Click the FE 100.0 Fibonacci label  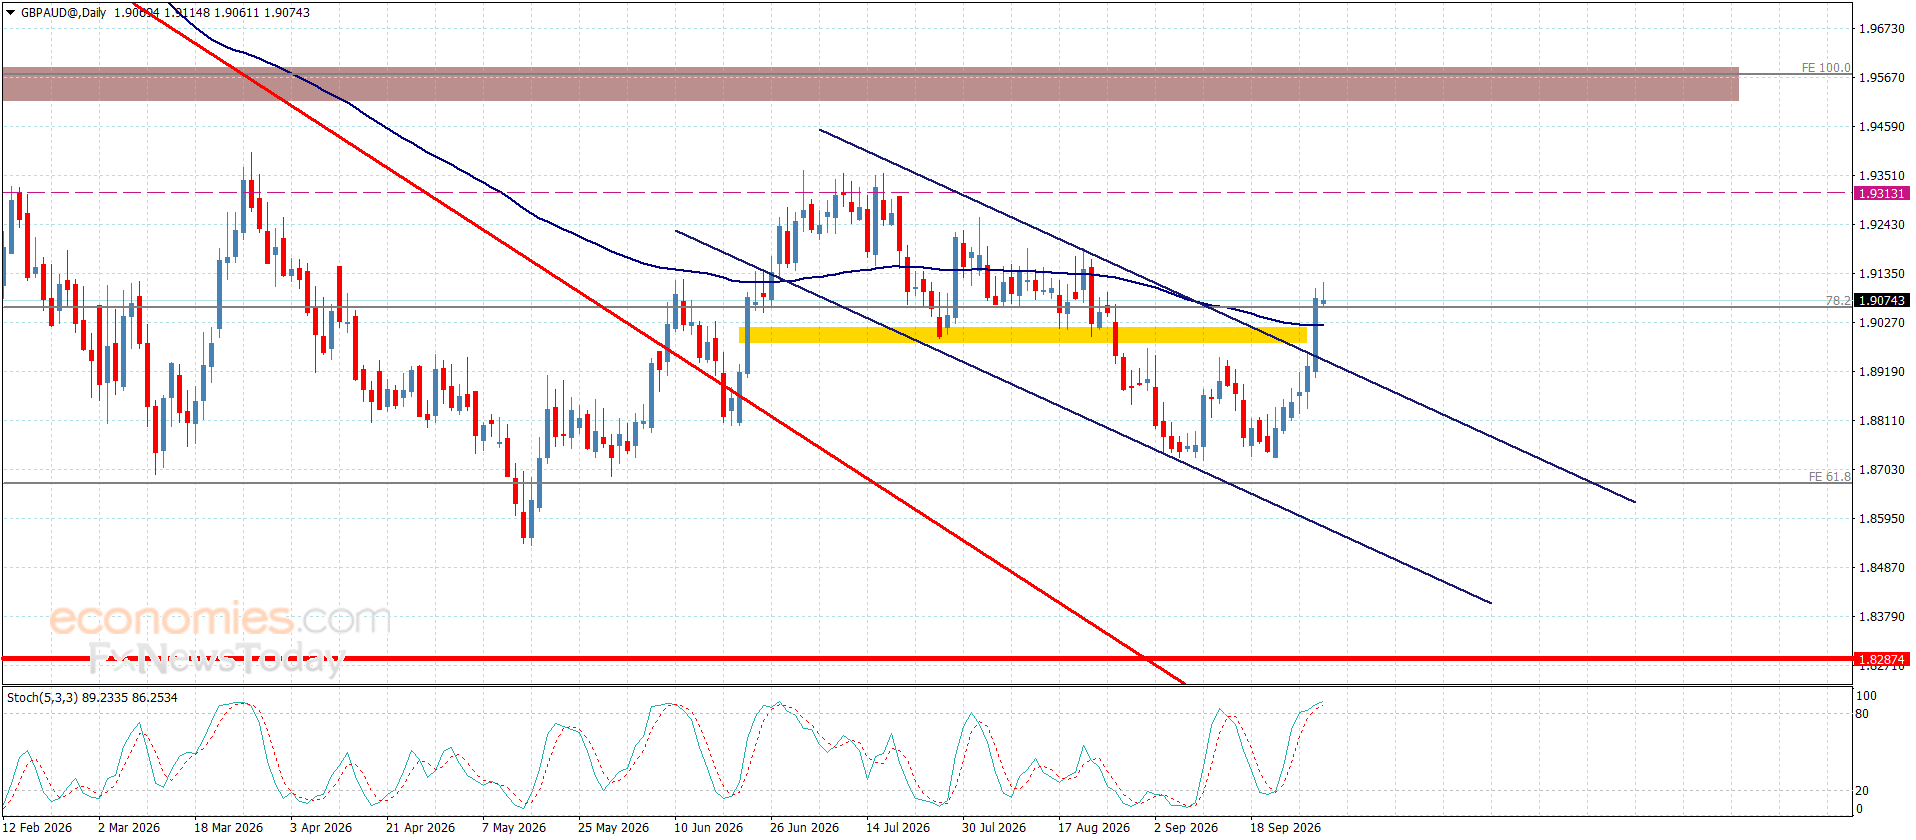[1826, 68]
